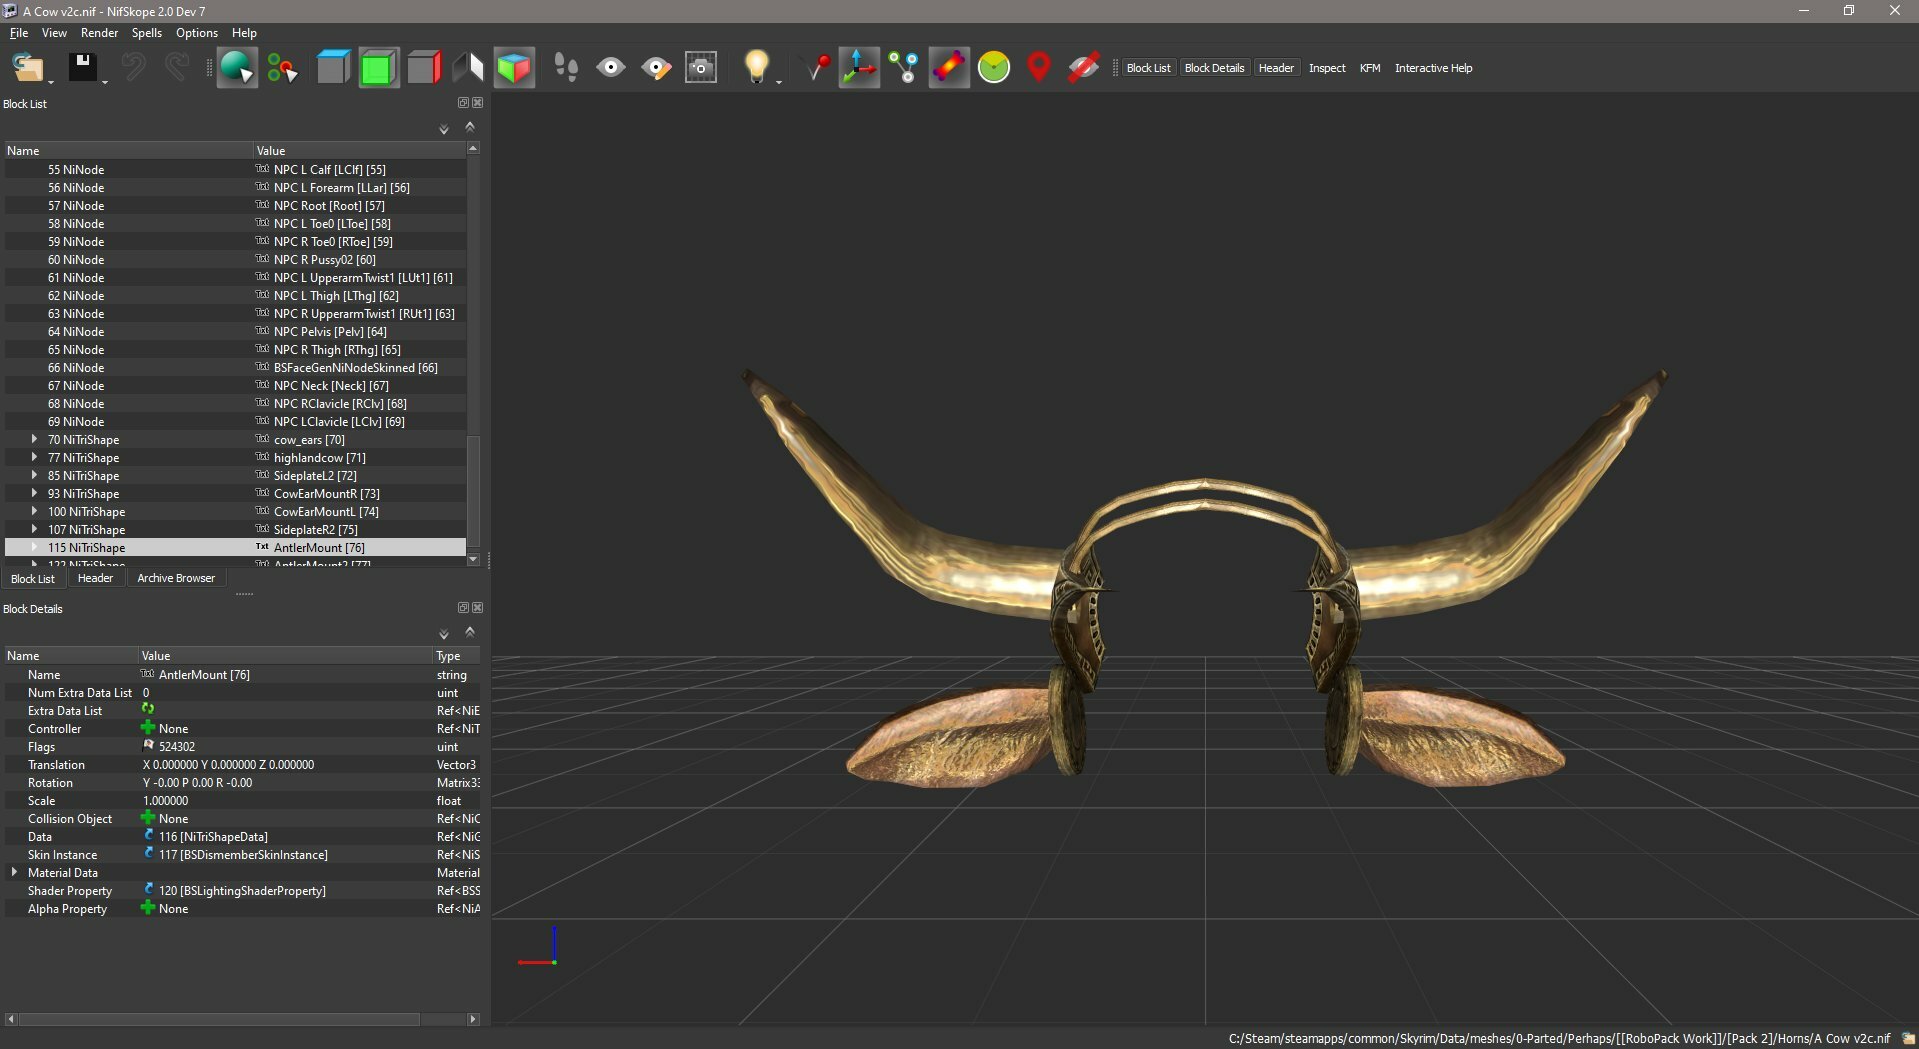The image size is (1919, 1049).
Task: Switch to the Header tab below Block List
Action: click(95, 578)
